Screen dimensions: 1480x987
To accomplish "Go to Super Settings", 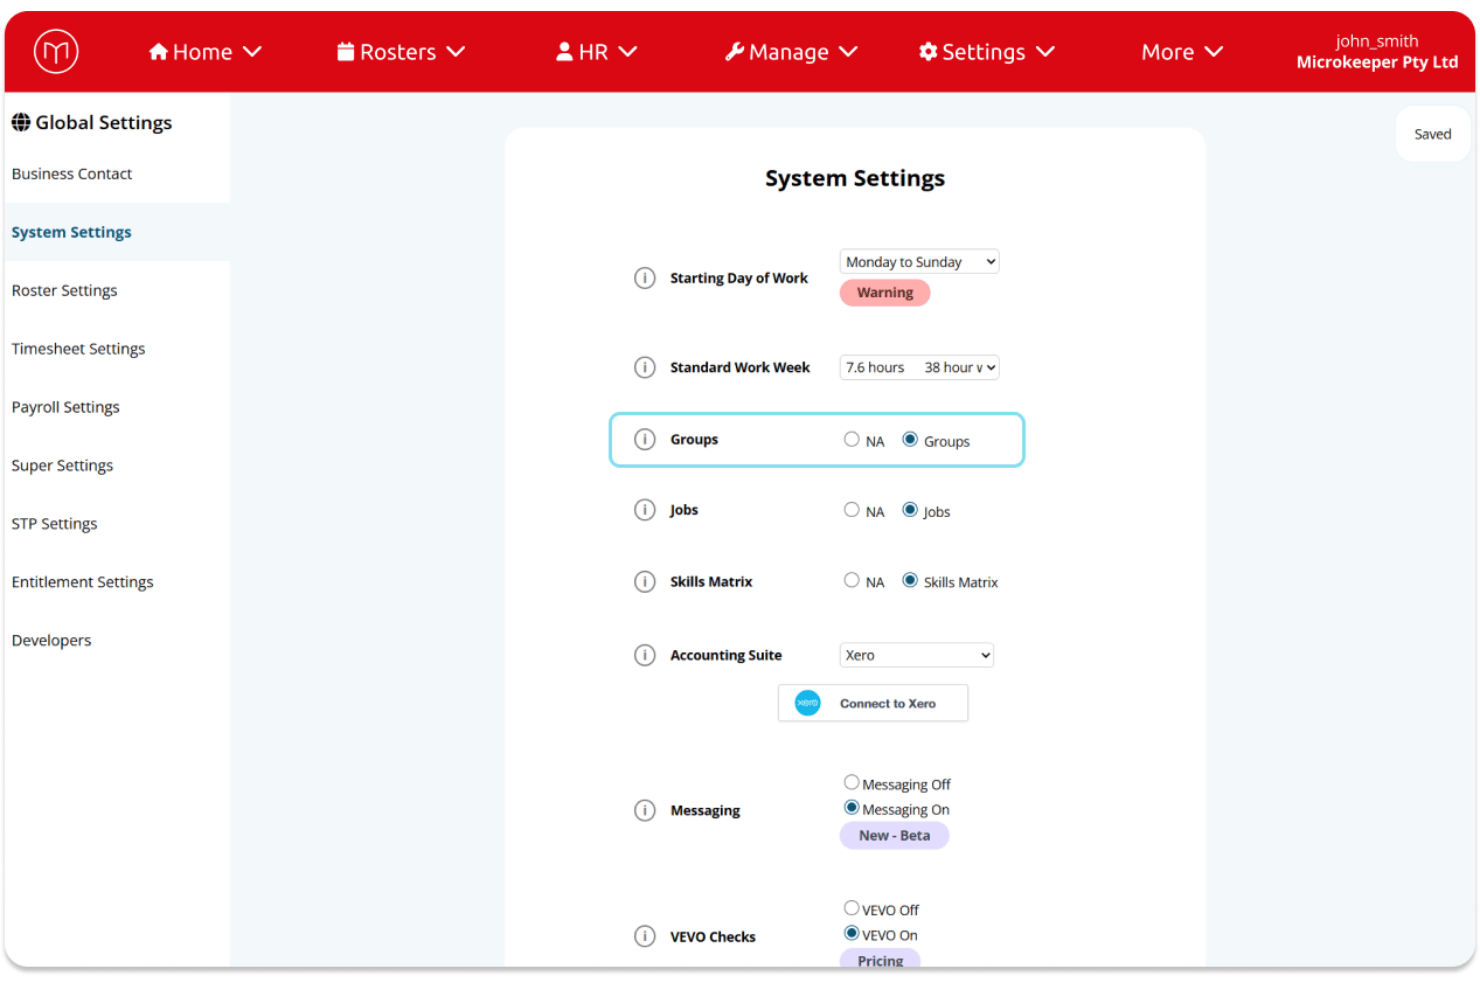I will 62,465.
